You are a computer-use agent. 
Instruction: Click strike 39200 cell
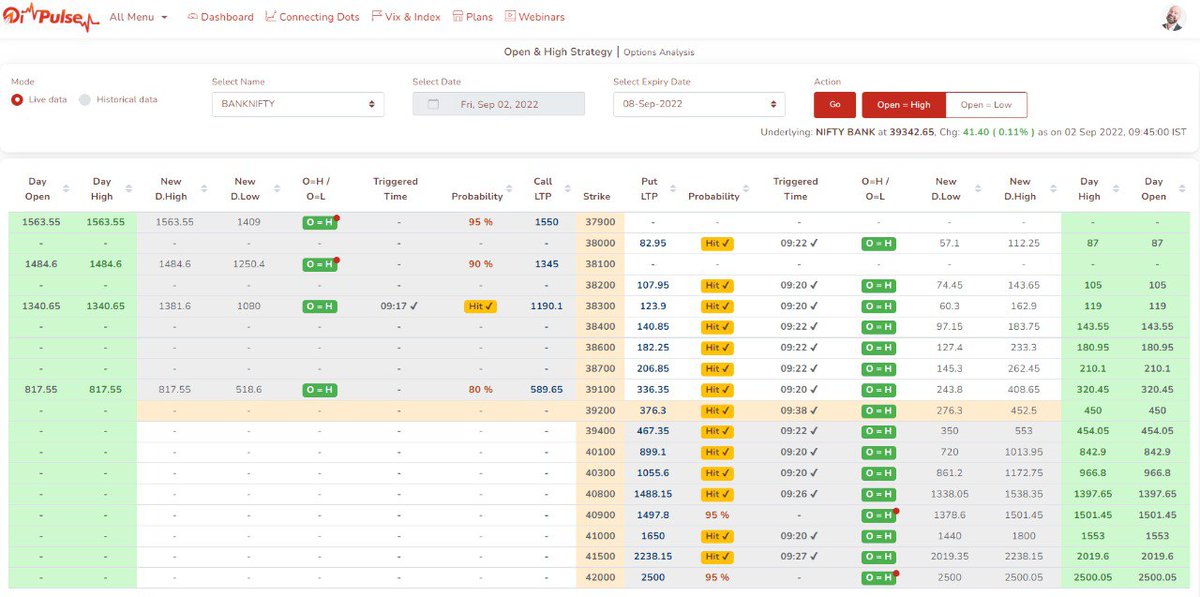point(598,410)
